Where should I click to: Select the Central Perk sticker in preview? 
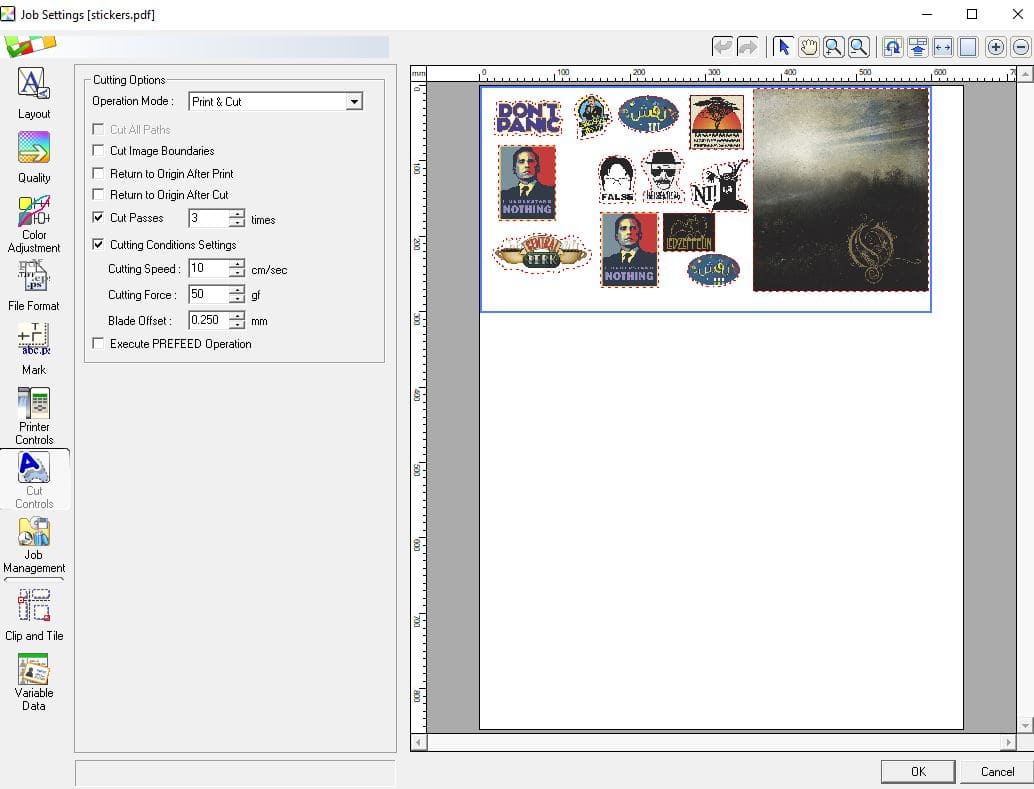(x=541, y=253)
